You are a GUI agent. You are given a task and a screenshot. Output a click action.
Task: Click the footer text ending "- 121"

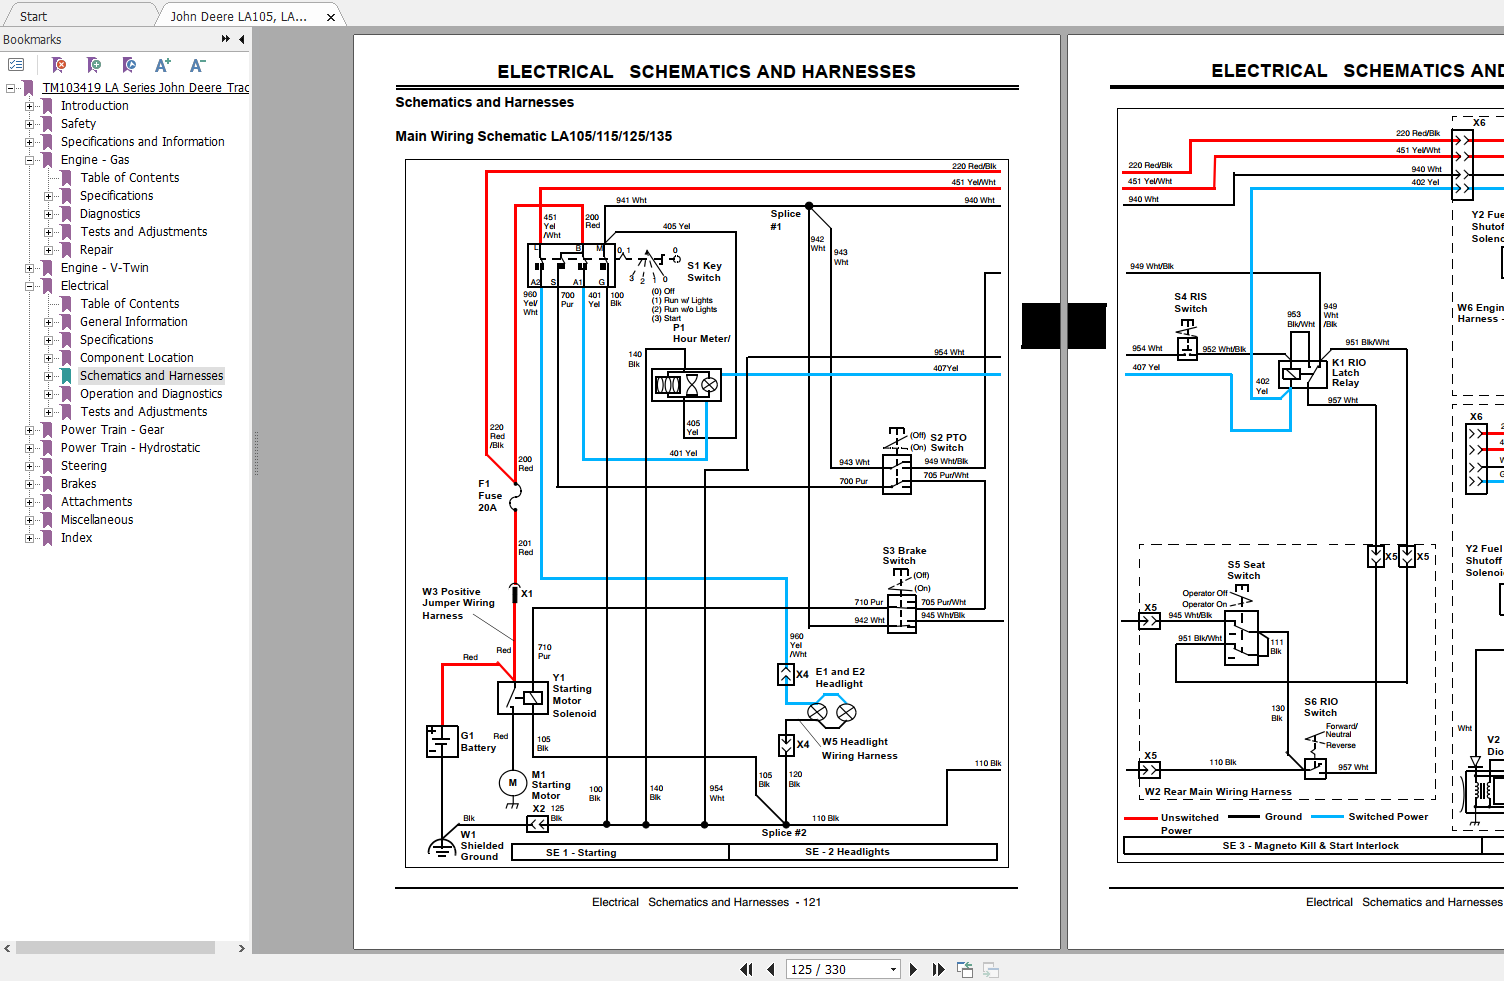pyautogui.click(x=706, y=902)
